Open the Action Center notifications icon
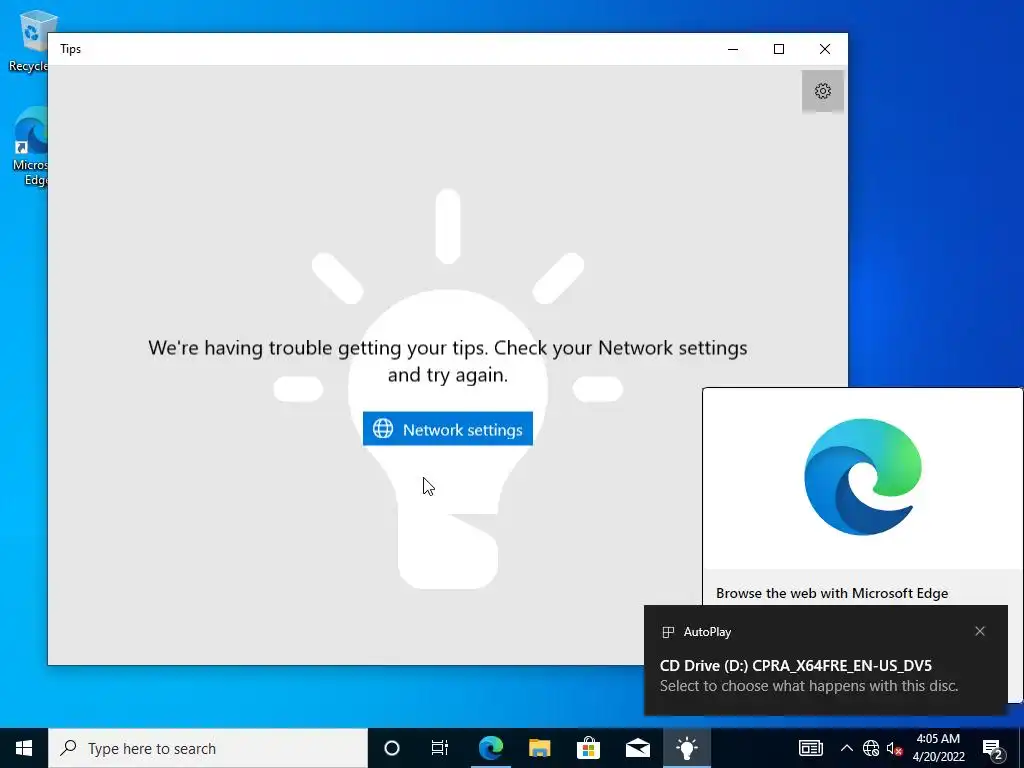Image resolution: width=1024 pixels, height=768 pixels. tap(992, 748)
